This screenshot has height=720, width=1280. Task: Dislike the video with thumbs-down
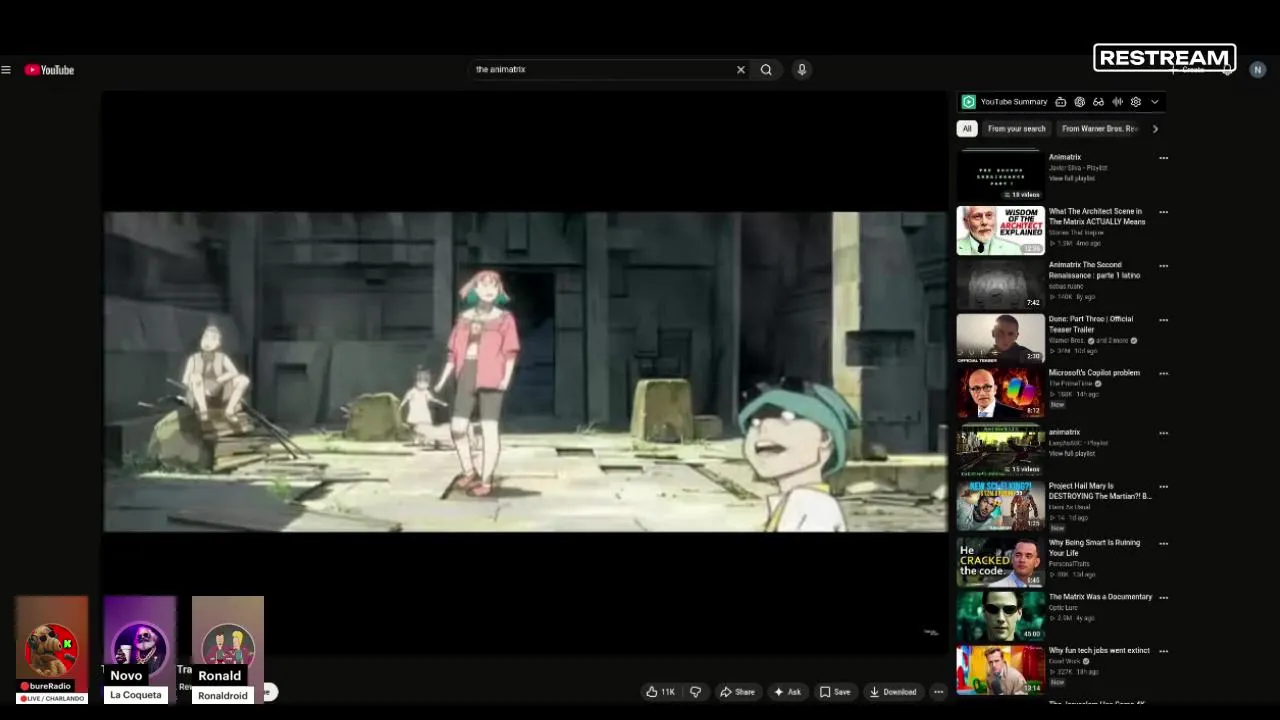696,692
